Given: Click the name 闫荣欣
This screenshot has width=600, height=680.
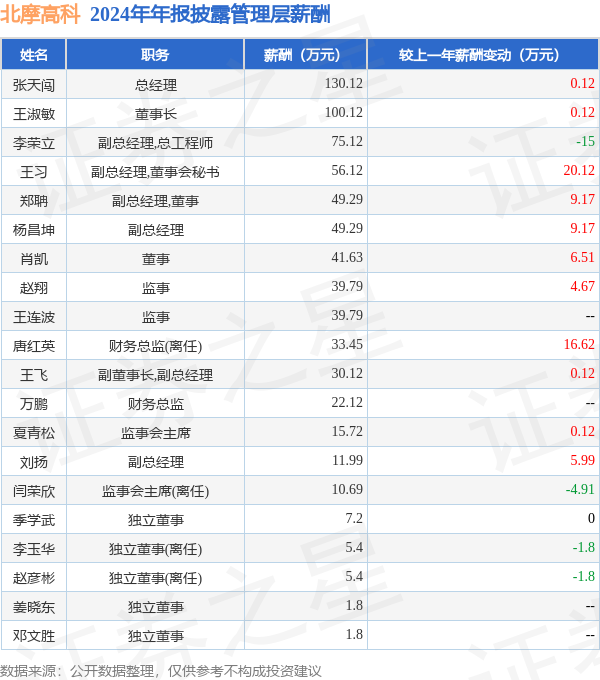Looking at the screenshot, I should 34,491.
